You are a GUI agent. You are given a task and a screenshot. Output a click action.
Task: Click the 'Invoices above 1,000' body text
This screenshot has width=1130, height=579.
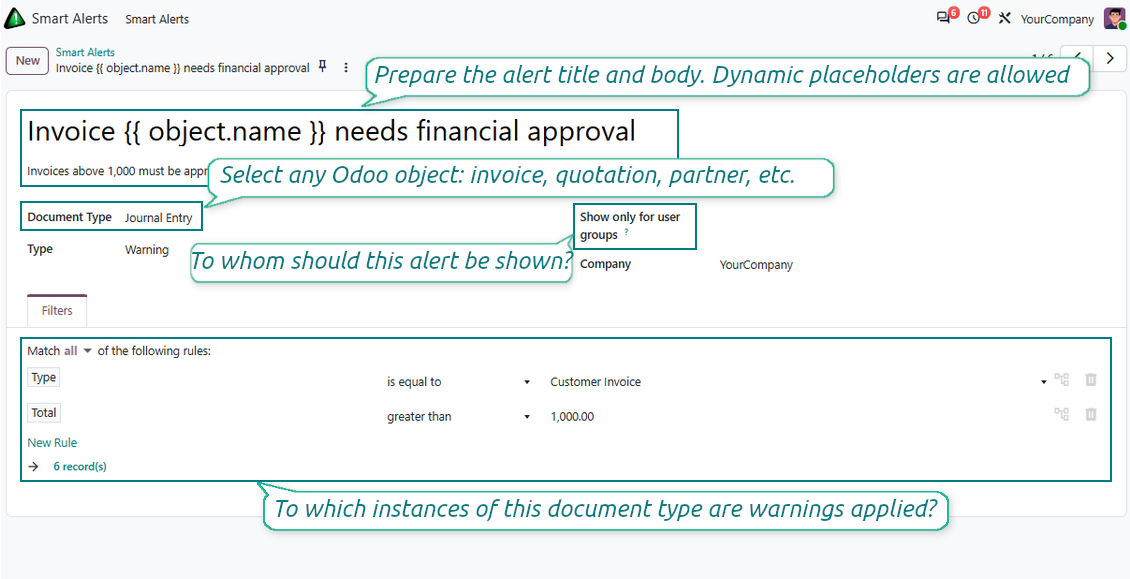coord(117,172)
